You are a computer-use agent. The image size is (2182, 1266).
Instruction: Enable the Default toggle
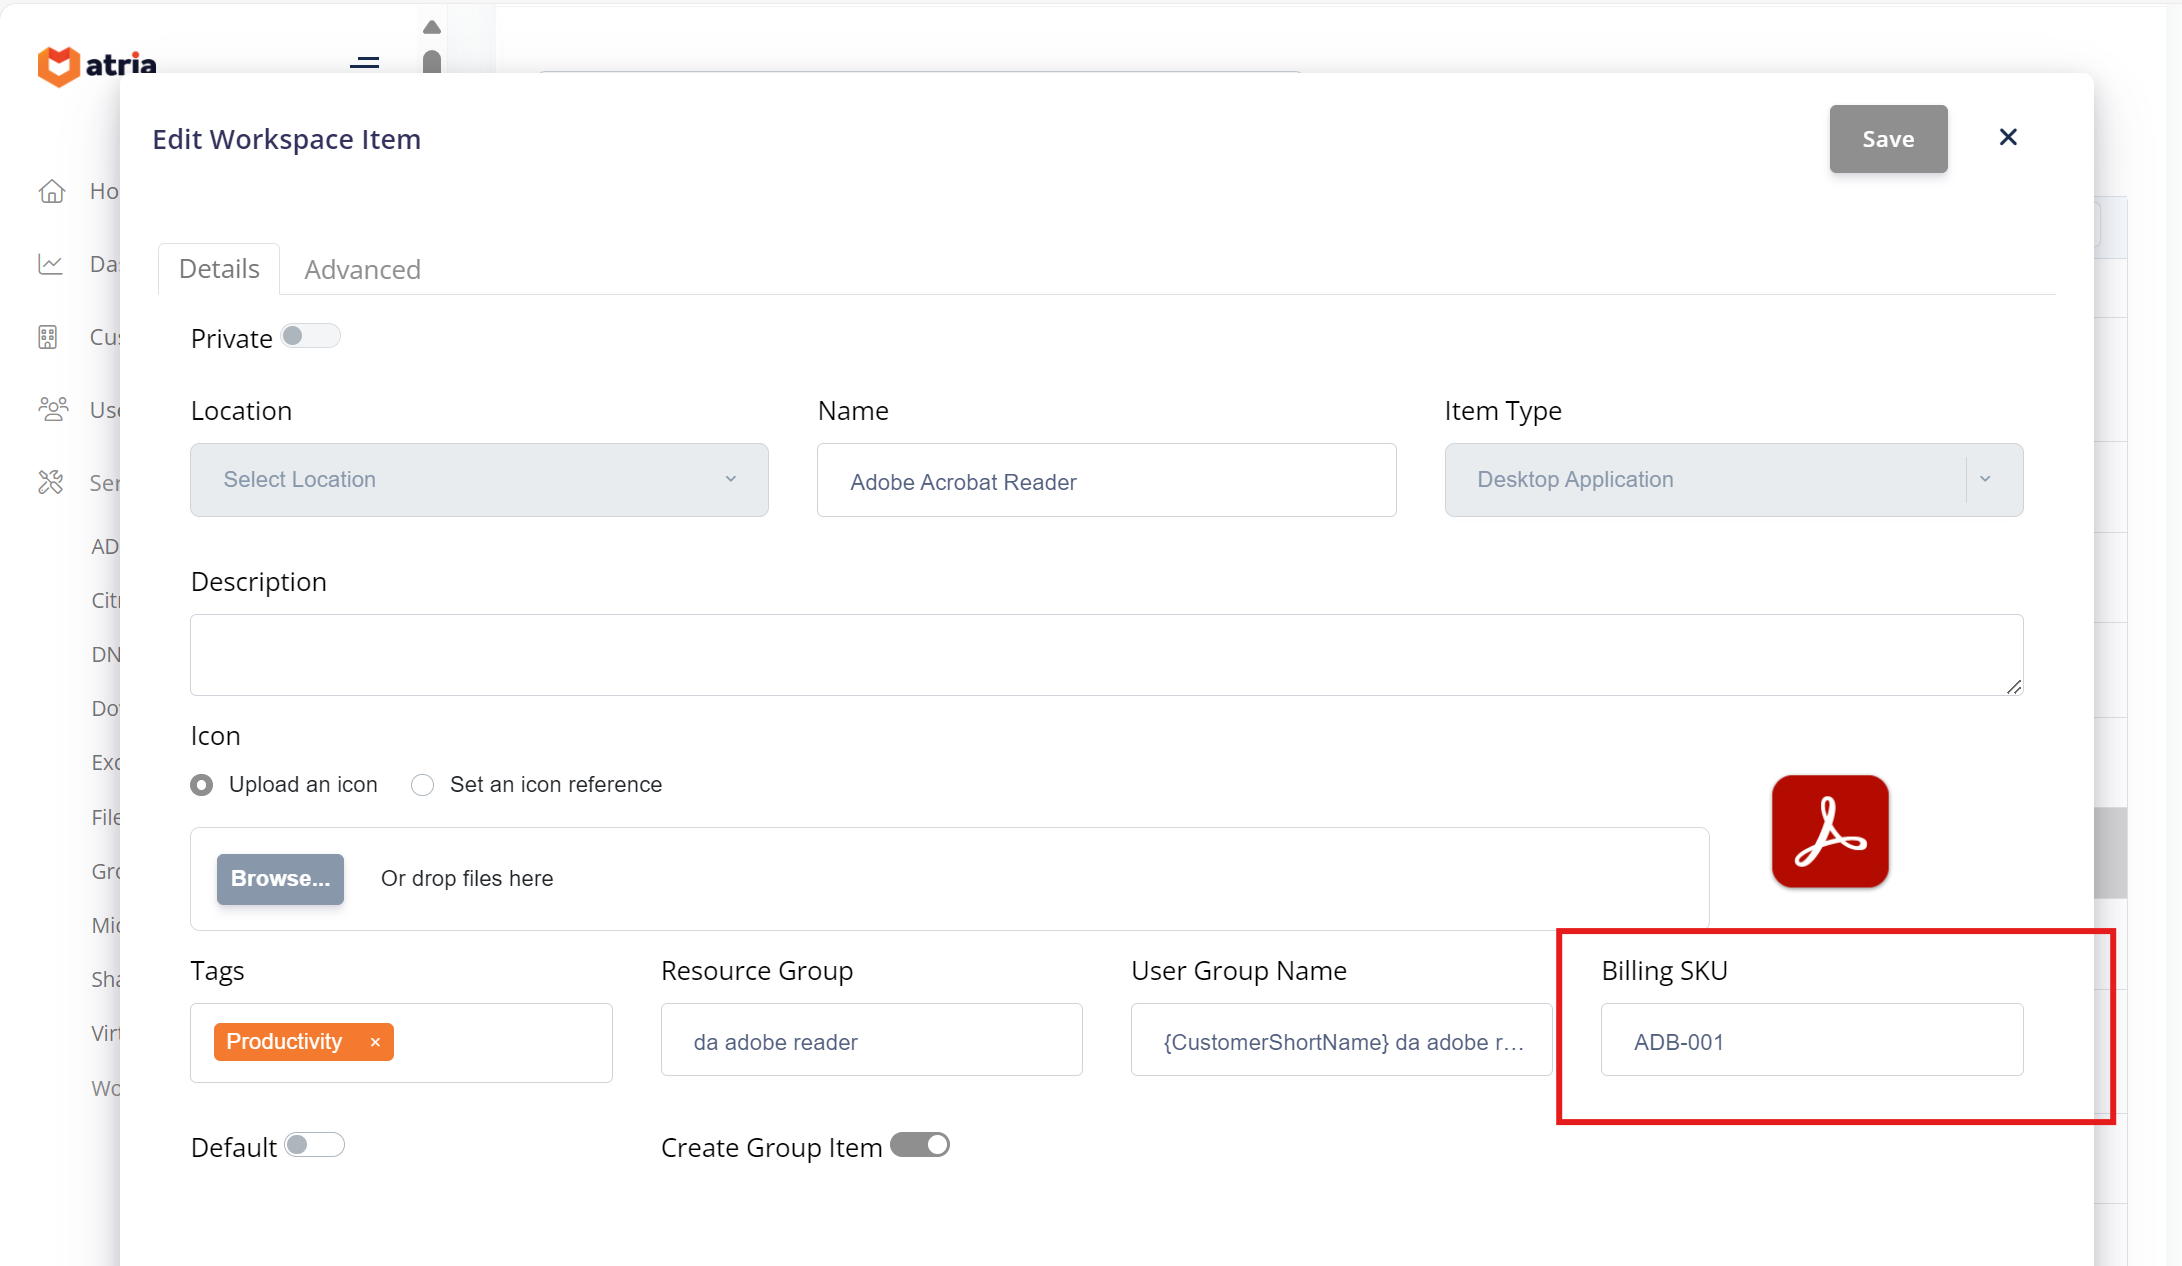tap(314, 1145)
